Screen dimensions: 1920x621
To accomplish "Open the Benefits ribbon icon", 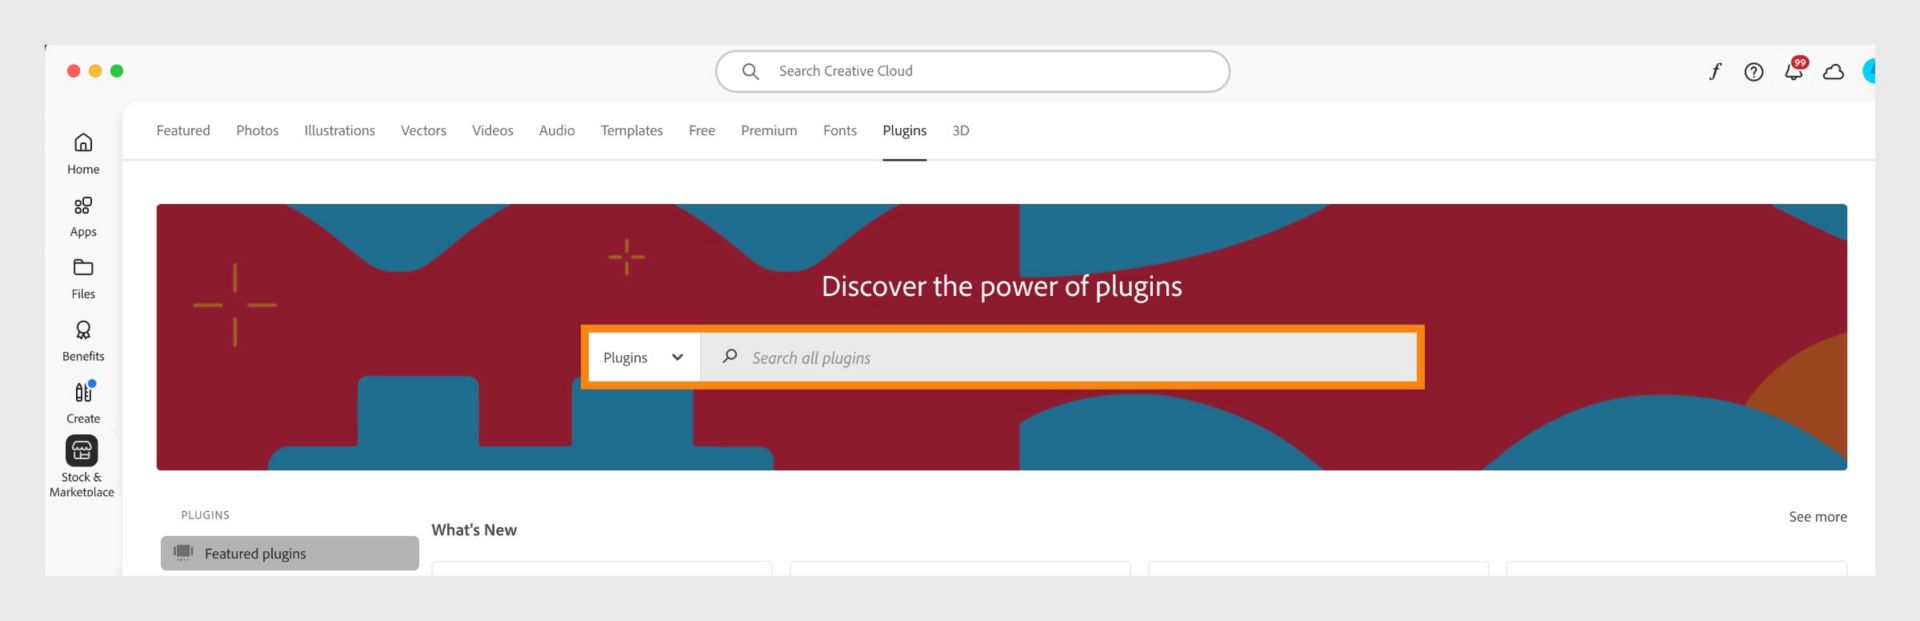I will (83, 330).
